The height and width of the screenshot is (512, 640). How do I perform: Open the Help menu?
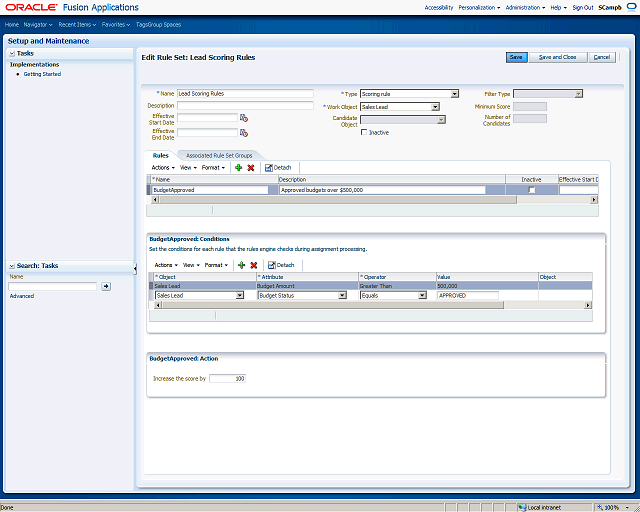[x=558, y=7]
